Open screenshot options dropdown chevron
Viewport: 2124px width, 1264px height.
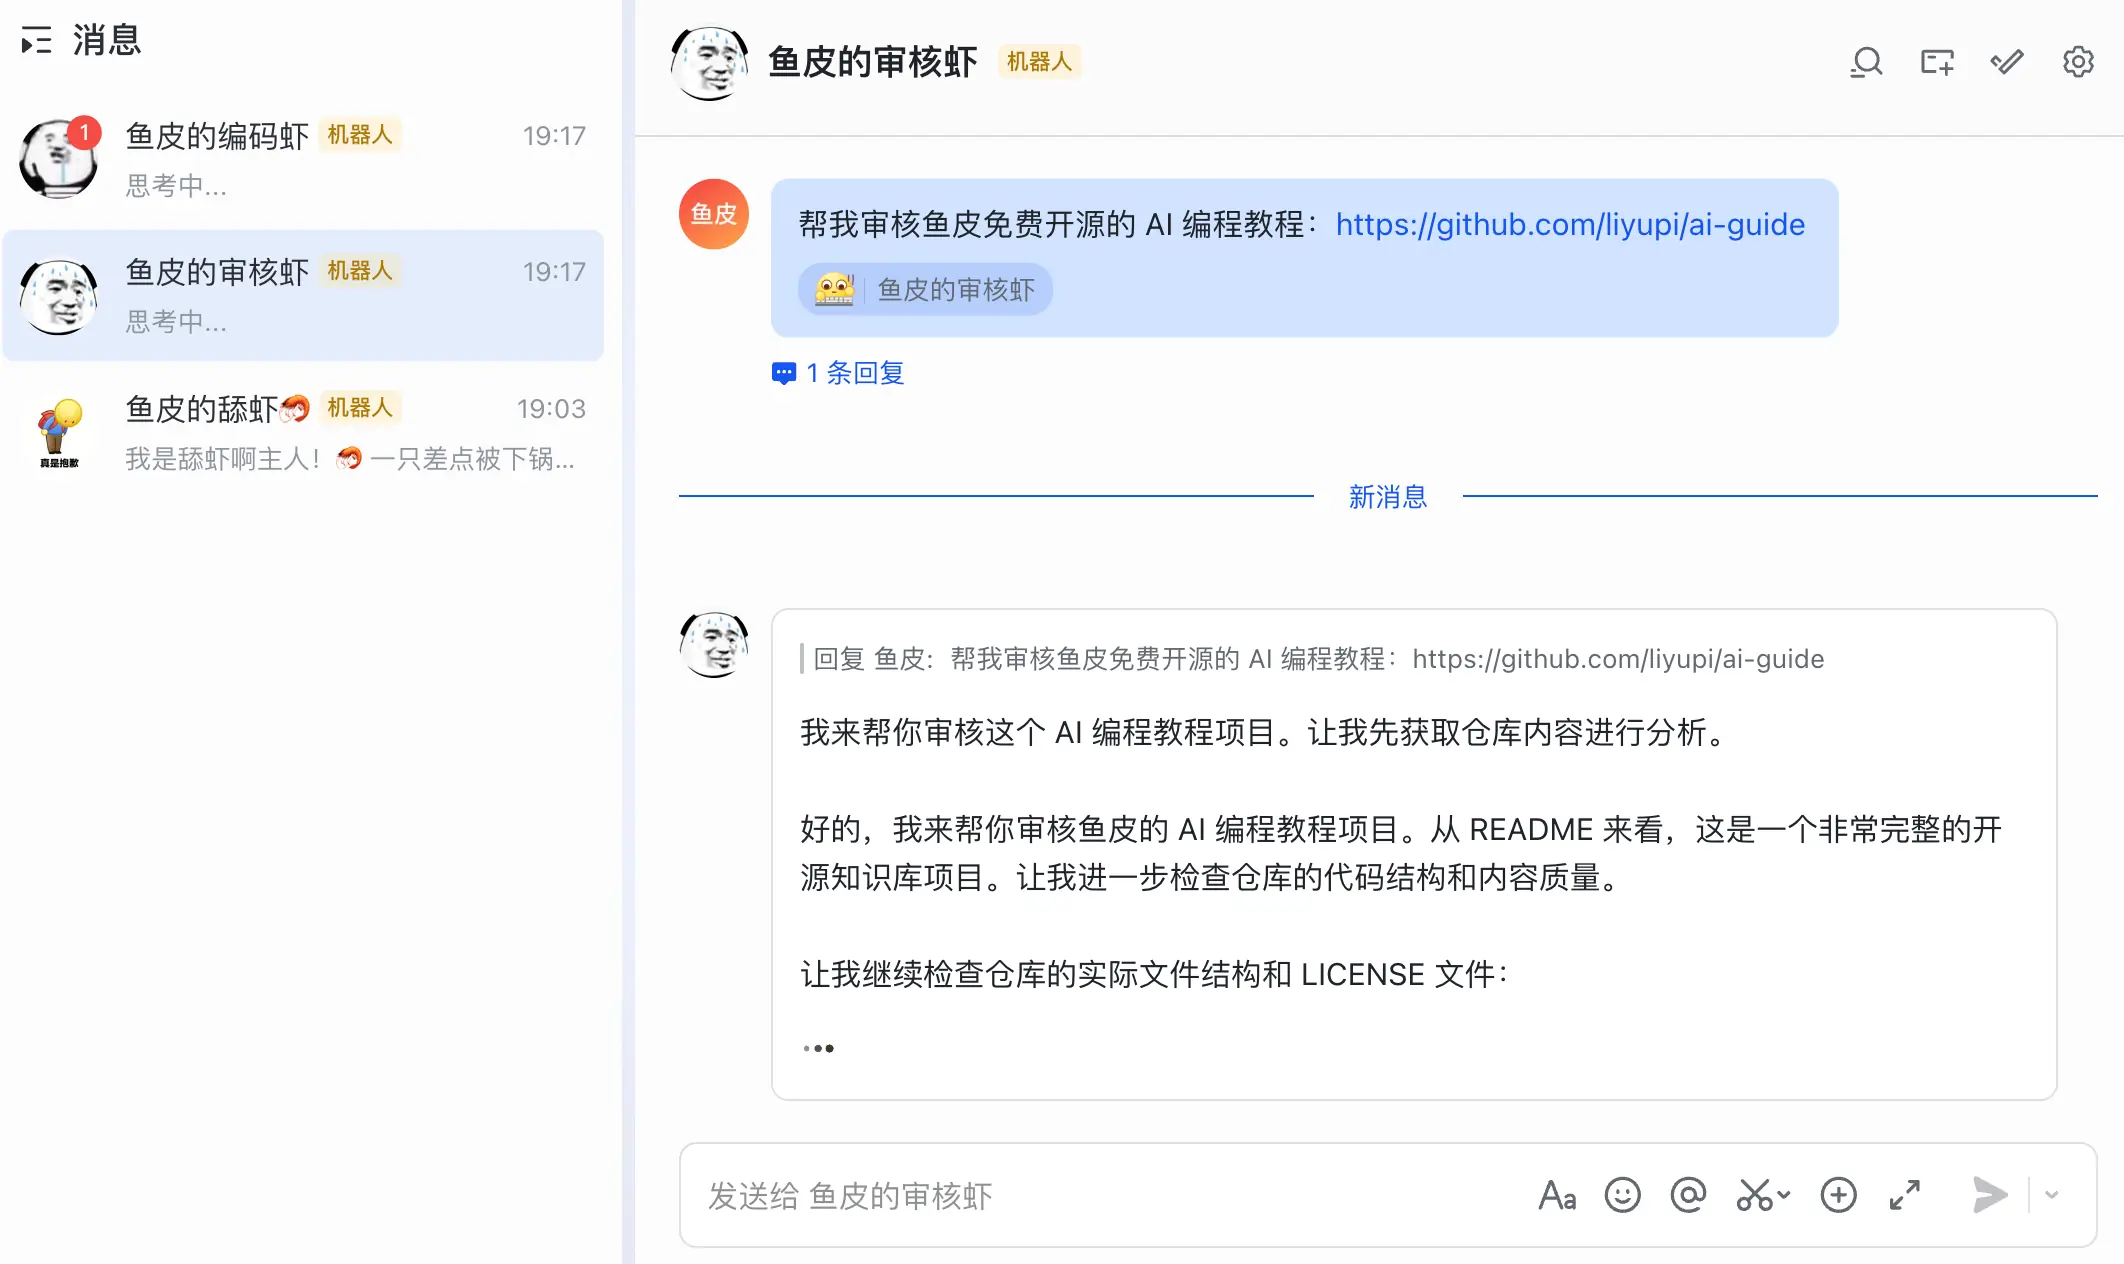(x=1785, y=1195)
